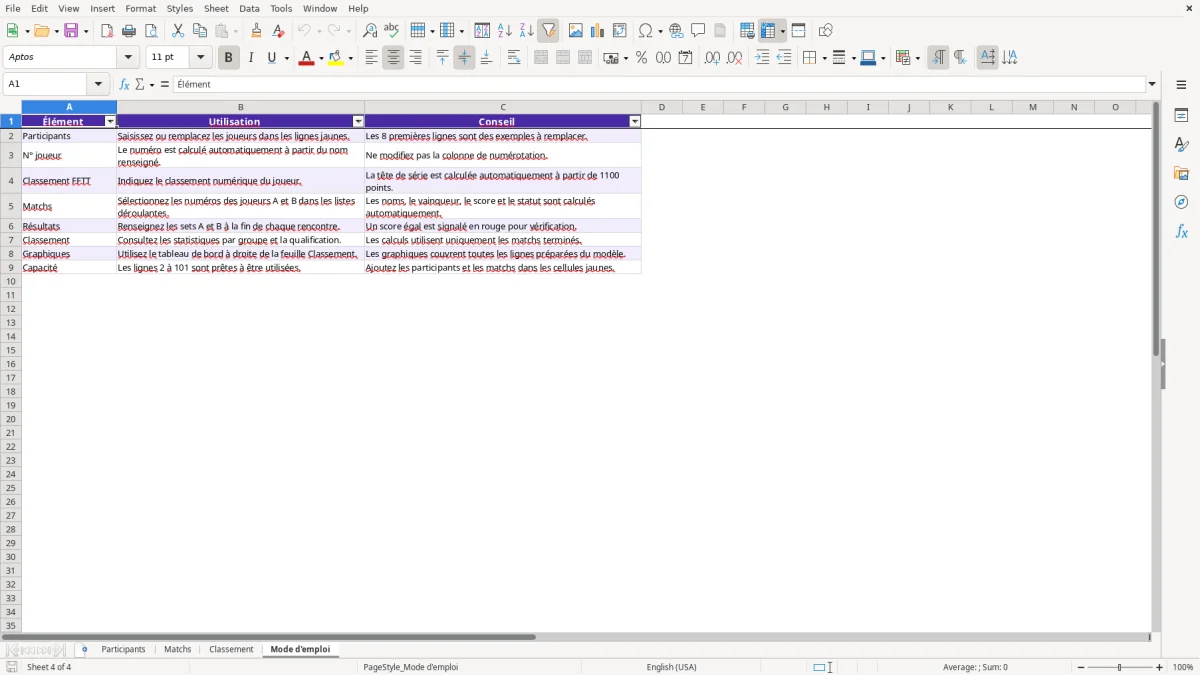The height and width of the screenshot is (675, 1200).
Task: Open filter dropdown on Élément header
Action: [110, 122]
